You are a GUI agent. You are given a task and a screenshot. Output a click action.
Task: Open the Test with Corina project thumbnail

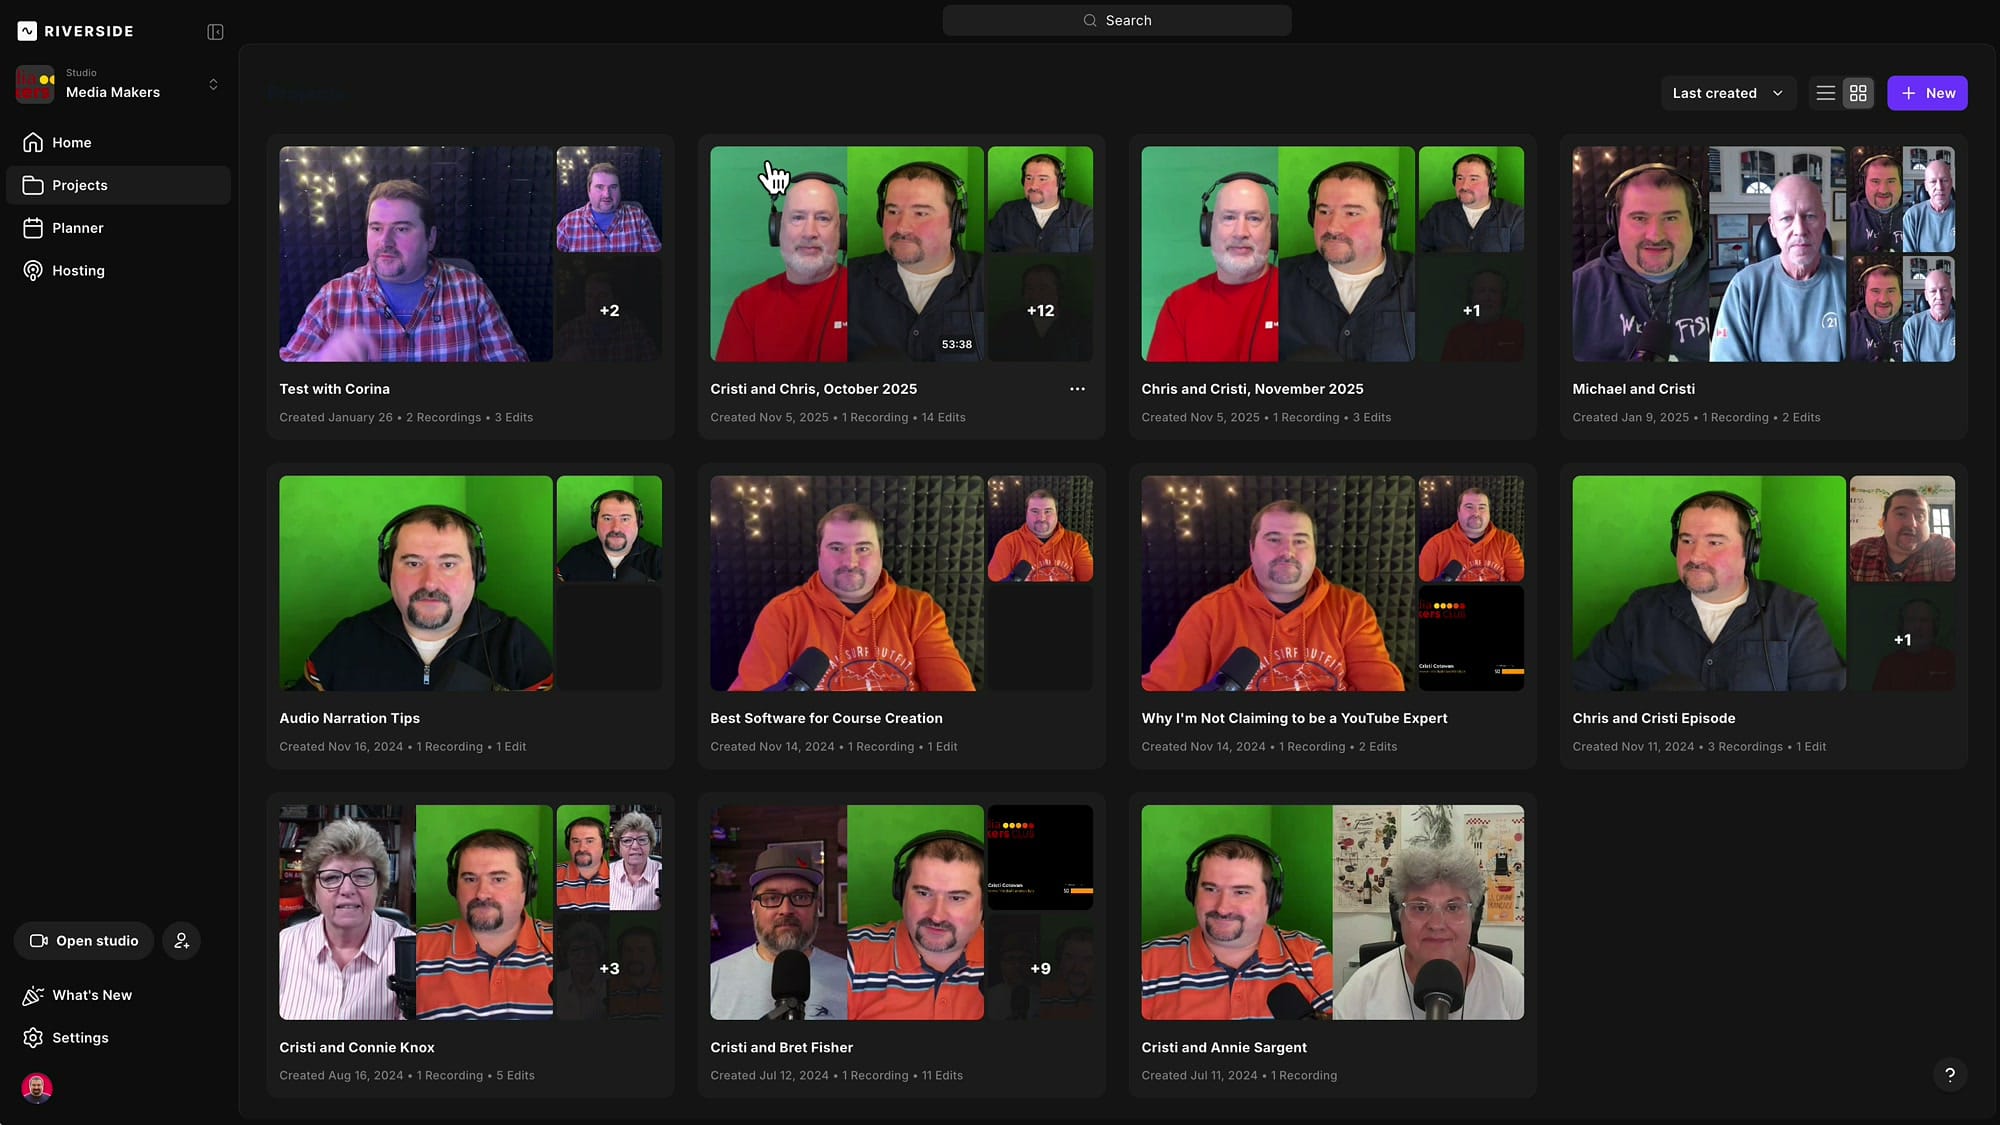point(415,254)
